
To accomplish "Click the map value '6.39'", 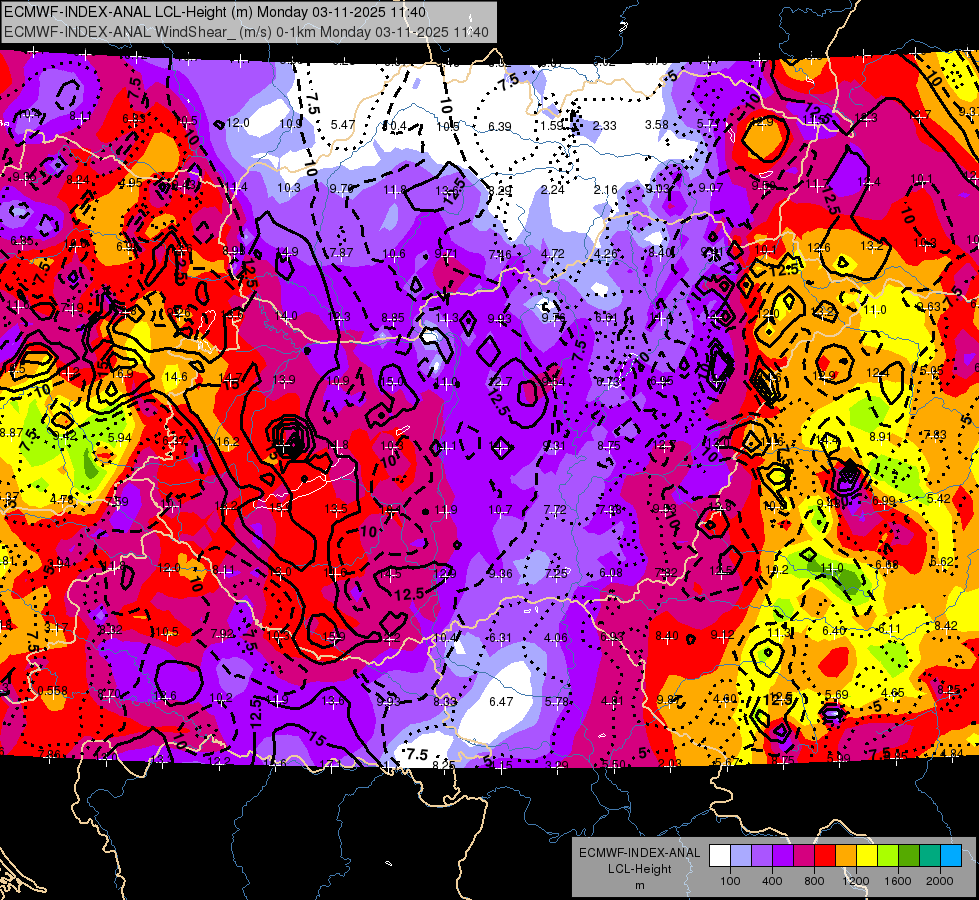I will 499,126.
